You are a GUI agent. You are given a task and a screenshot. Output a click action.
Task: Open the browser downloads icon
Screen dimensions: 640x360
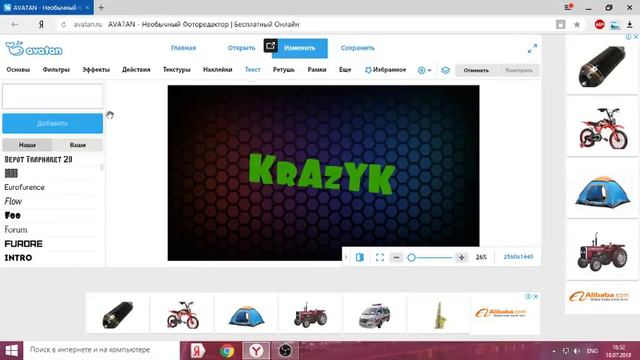(x=630, y=24)
